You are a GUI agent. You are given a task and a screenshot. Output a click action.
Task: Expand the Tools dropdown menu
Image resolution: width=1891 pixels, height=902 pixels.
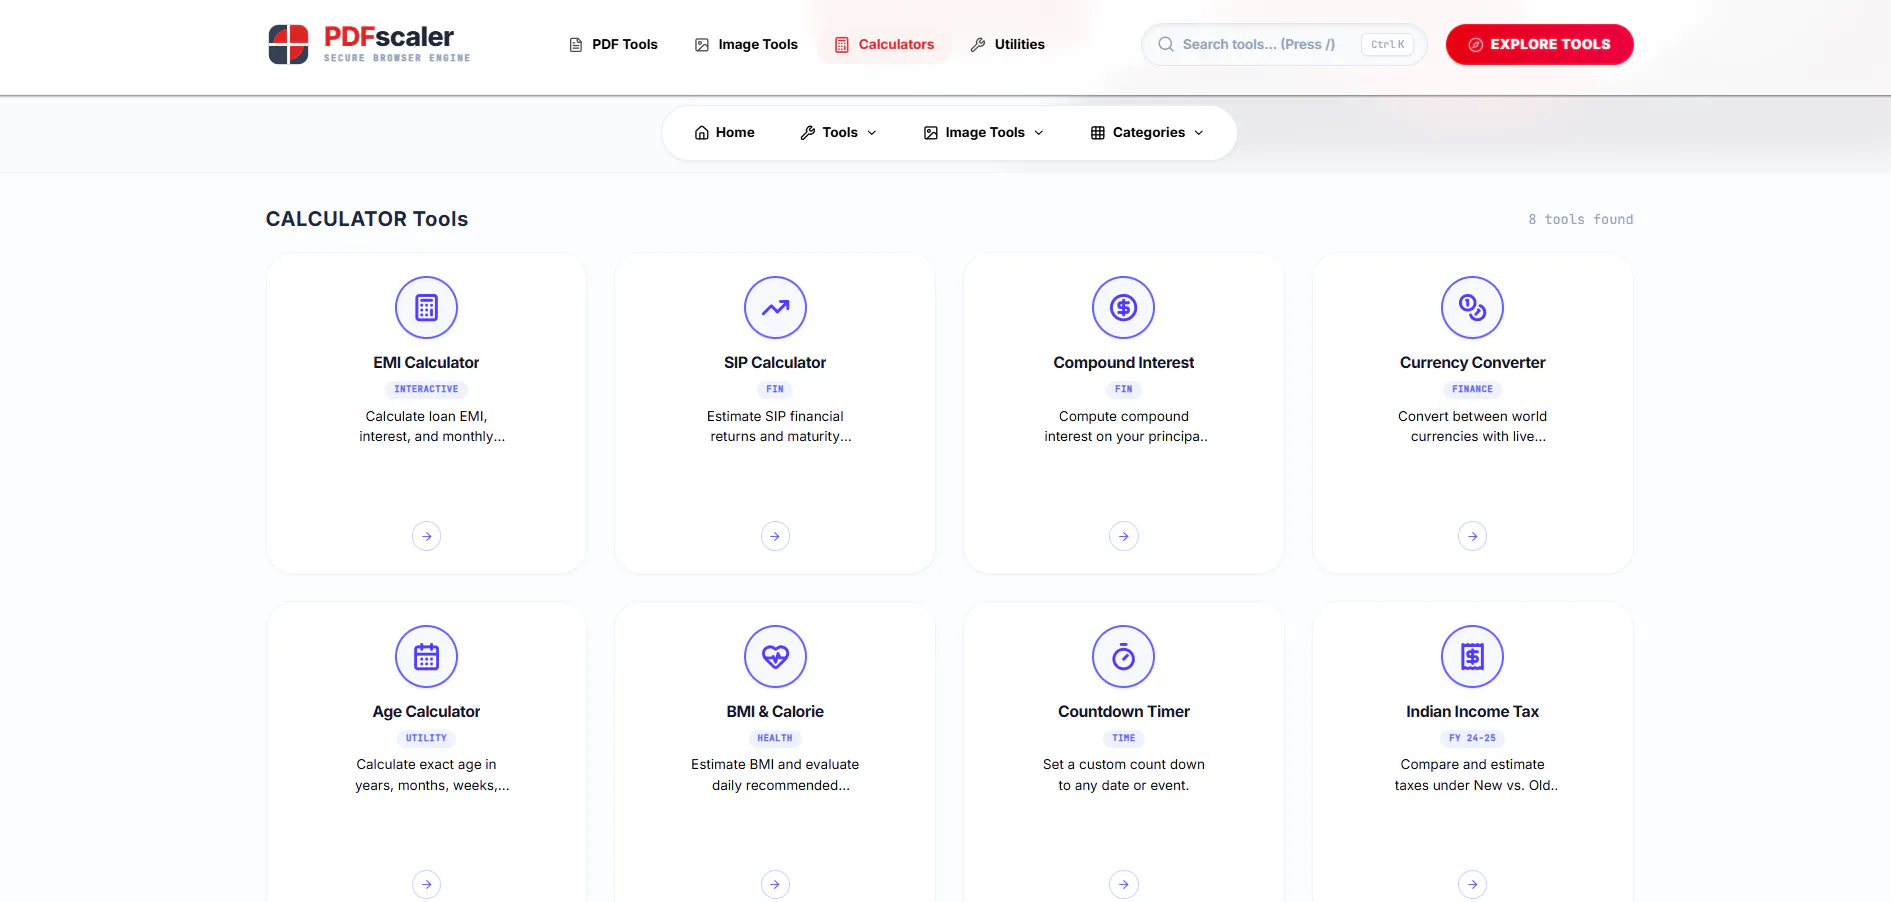pos(838,133)
